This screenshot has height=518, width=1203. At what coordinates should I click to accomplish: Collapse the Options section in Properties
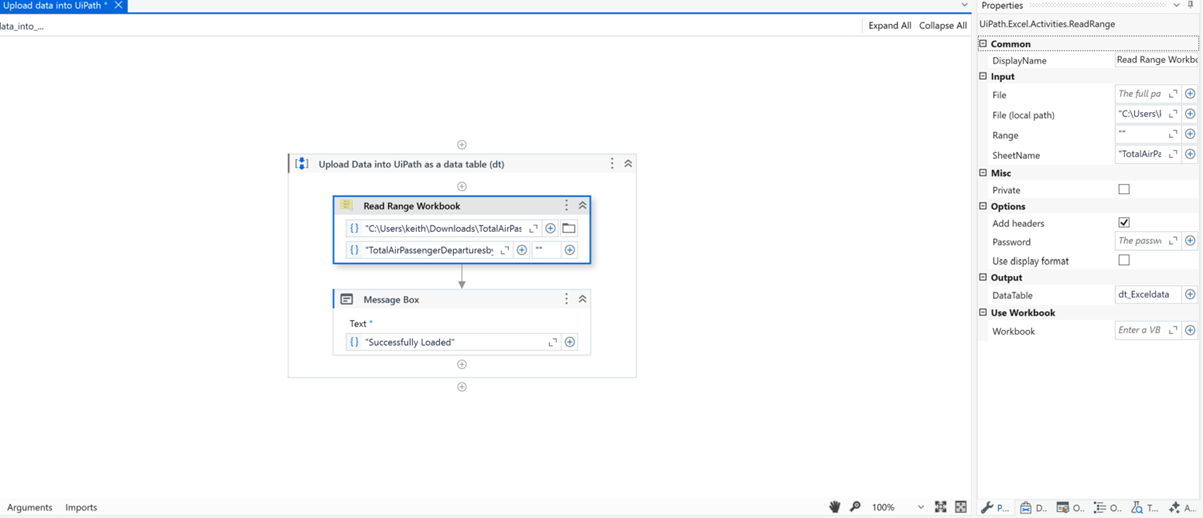tap(983, 206)
